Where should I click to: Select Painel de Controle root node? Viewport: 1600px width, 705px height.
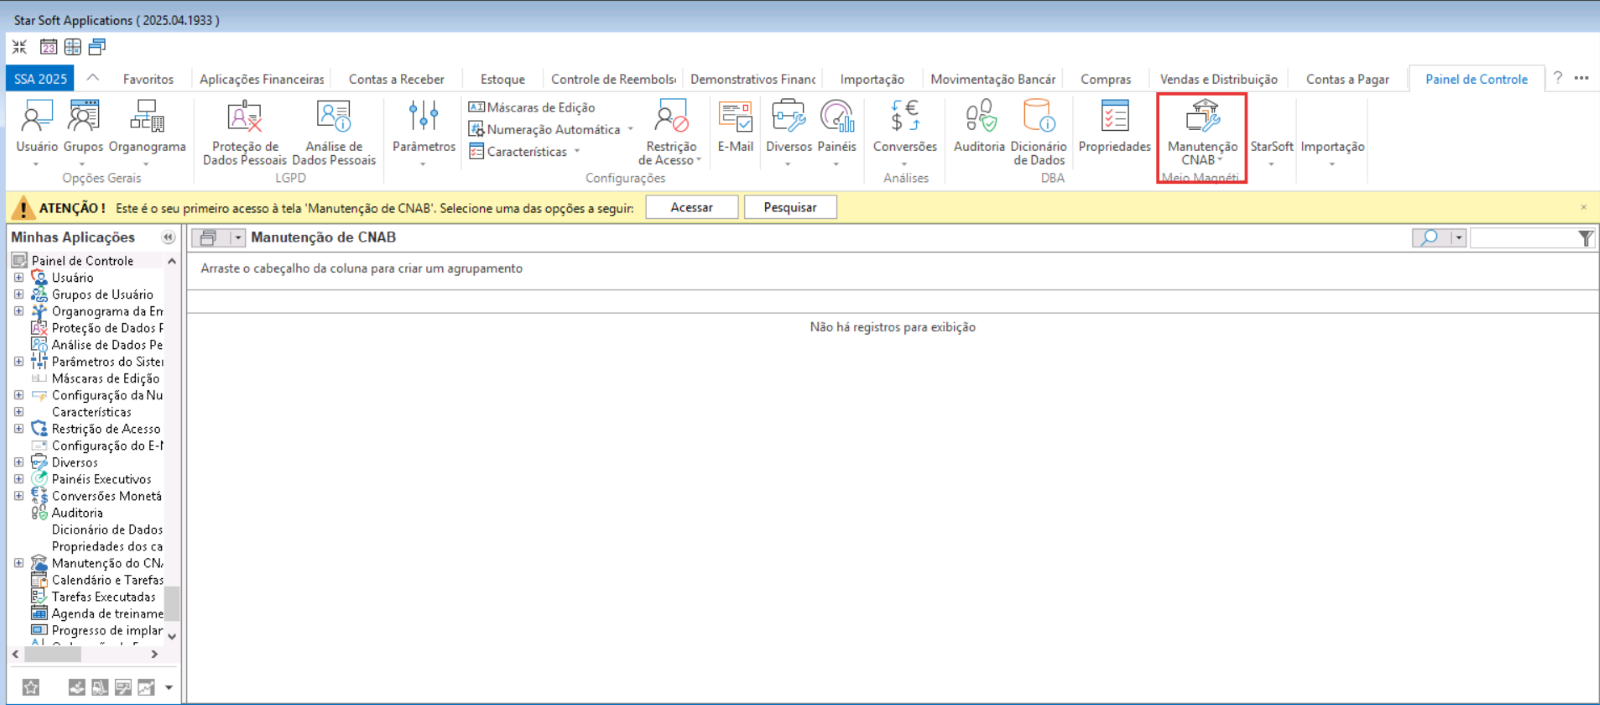[82, 261]
